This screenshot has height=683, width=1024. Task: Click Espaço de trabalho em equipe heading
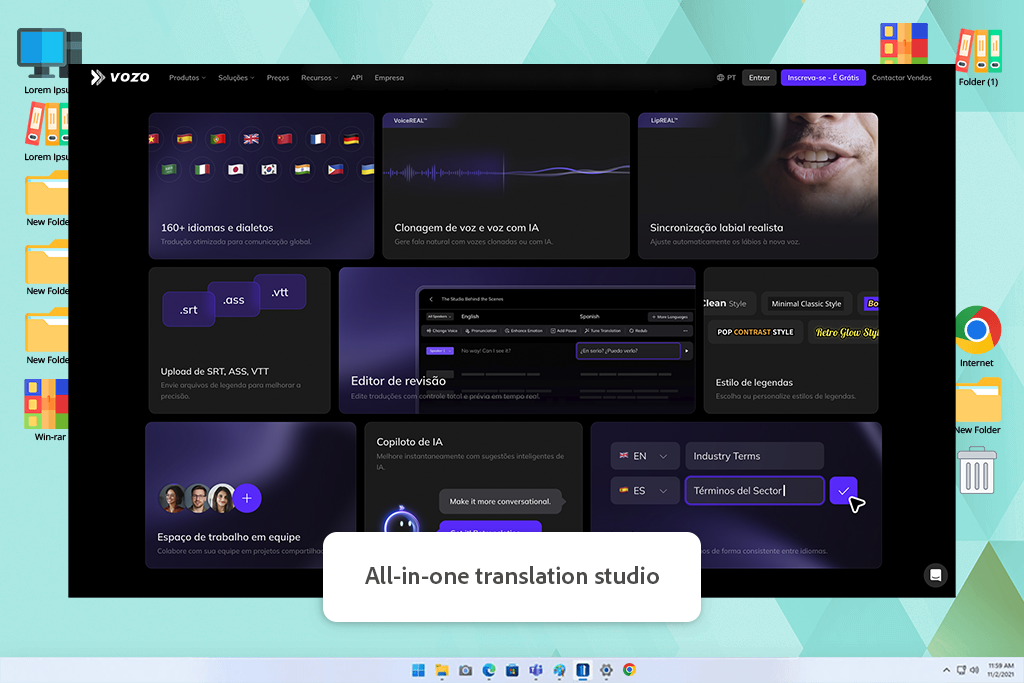click(229, 537)
